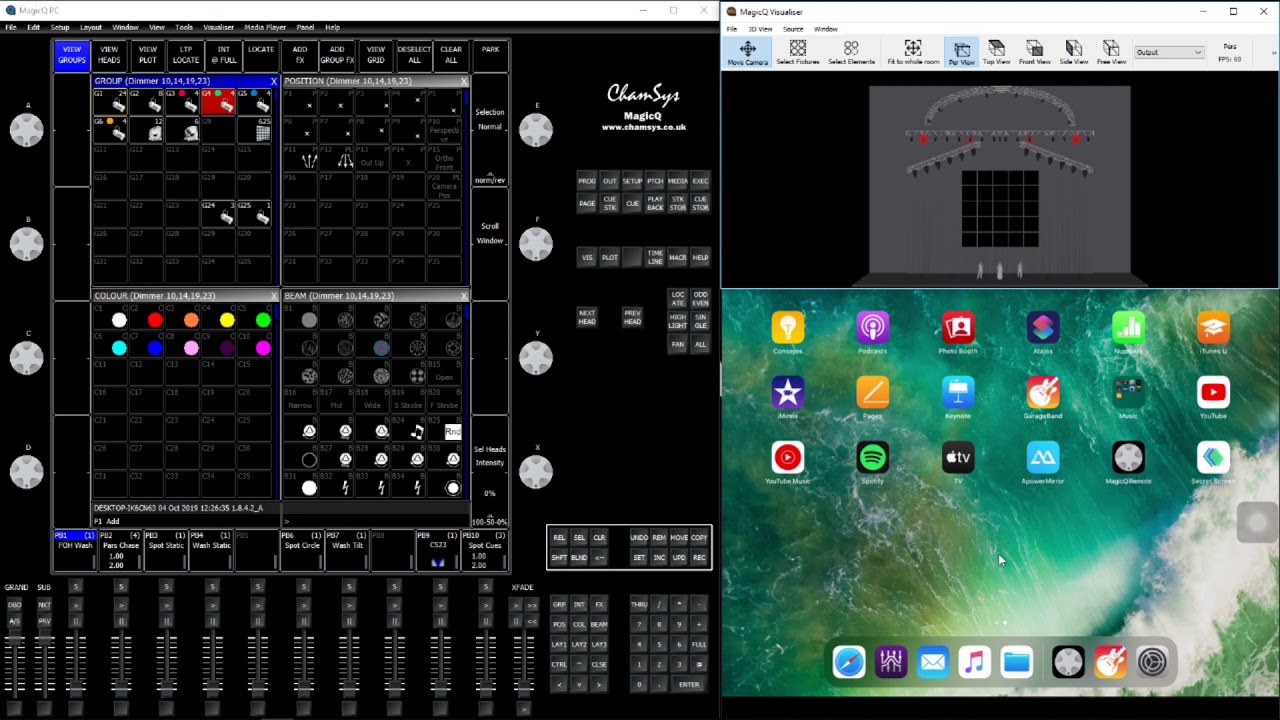
Task: Tap the AssistiveTouch floating button
Action: pos(1257,523)
